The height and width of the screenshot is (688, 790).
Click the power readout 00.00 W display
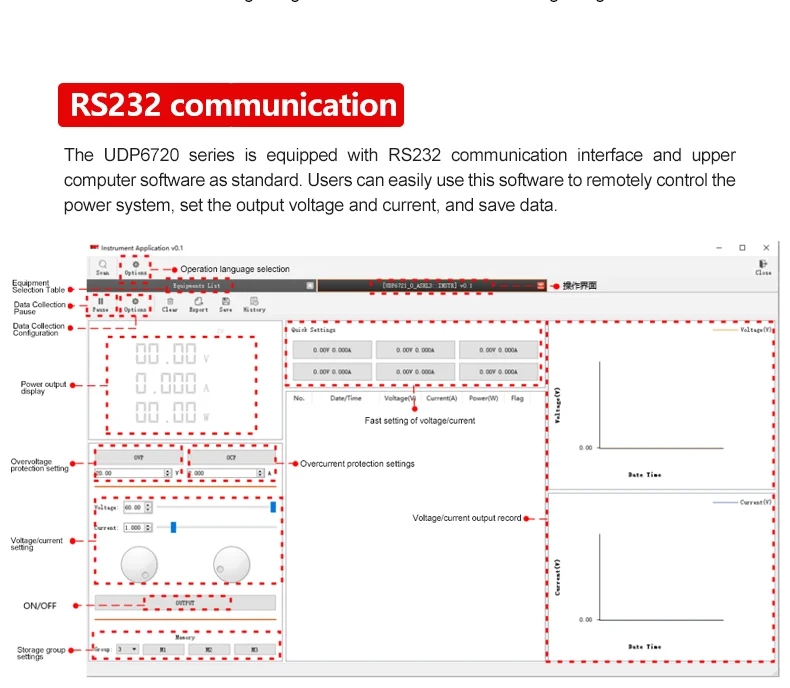(172, 412)
